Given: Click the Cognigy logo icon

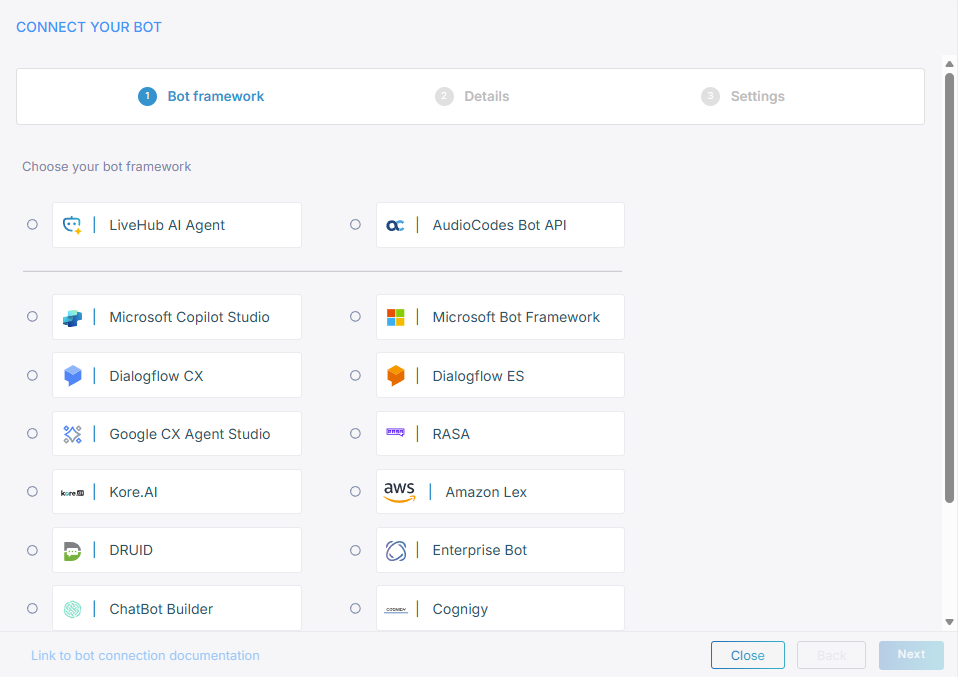Looking at the screenshot, I should (395, 609).
